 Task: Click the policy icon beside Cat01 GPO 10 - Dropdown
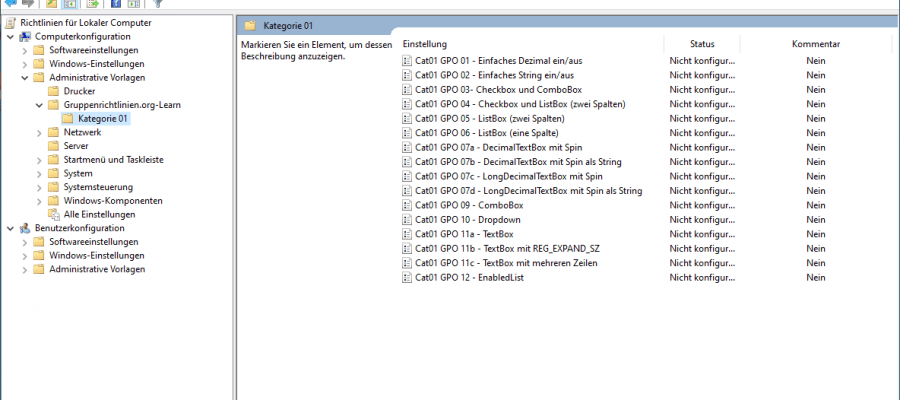[x=407, y=219]
